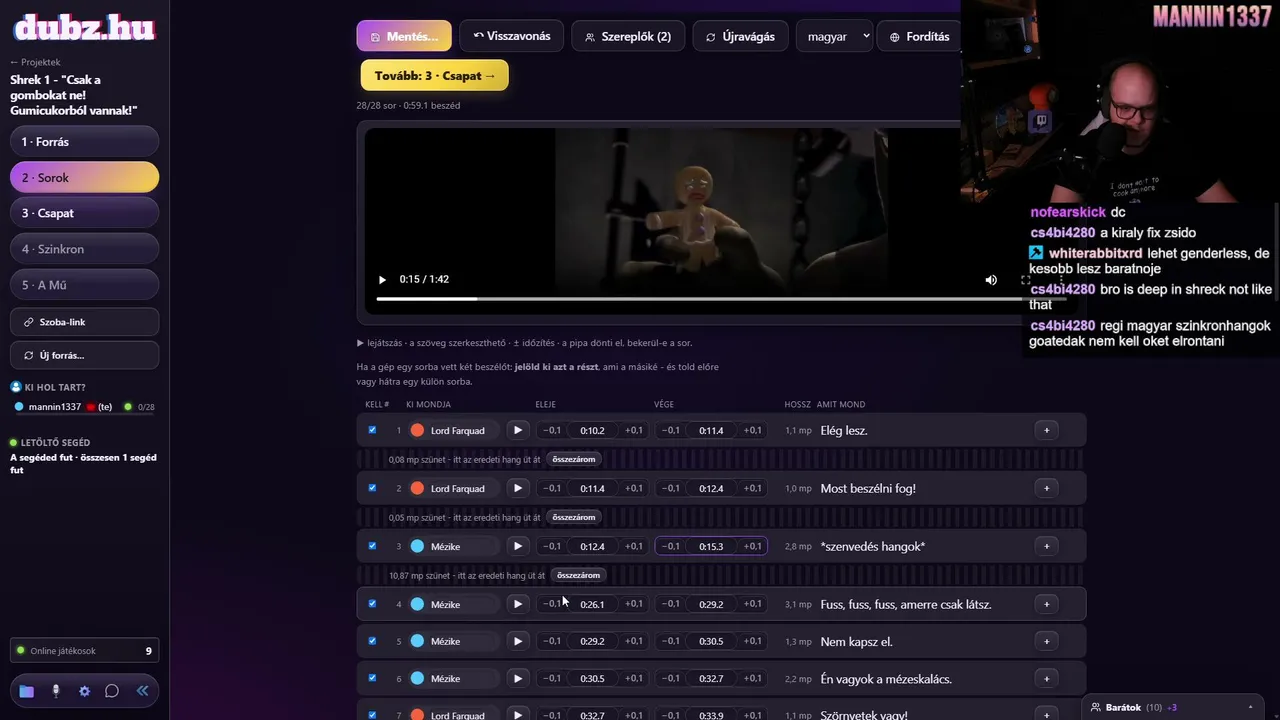
Task: Play the Shrek video preview
Action: 382,280
